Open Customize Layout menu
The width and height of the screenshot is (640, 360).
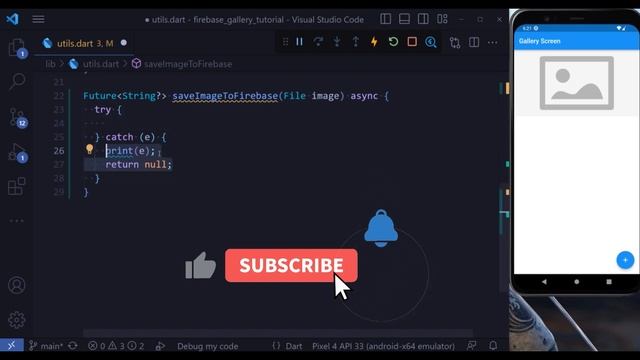pos(442,19)
